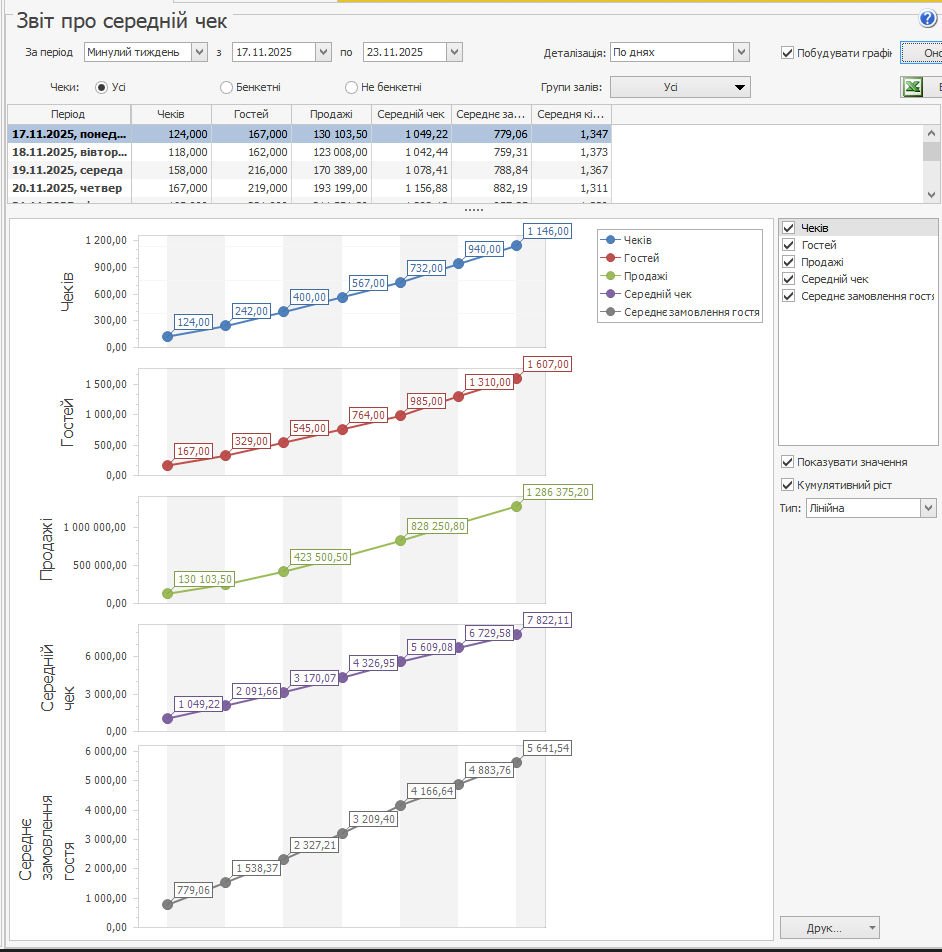Click the Друк... print button
The height and width of the screenshot is (952, 942).
829,928
